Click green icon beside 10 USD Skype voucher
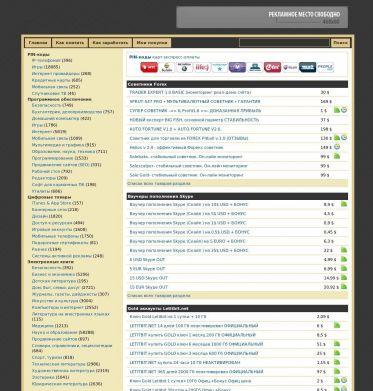 click(344, 204)
